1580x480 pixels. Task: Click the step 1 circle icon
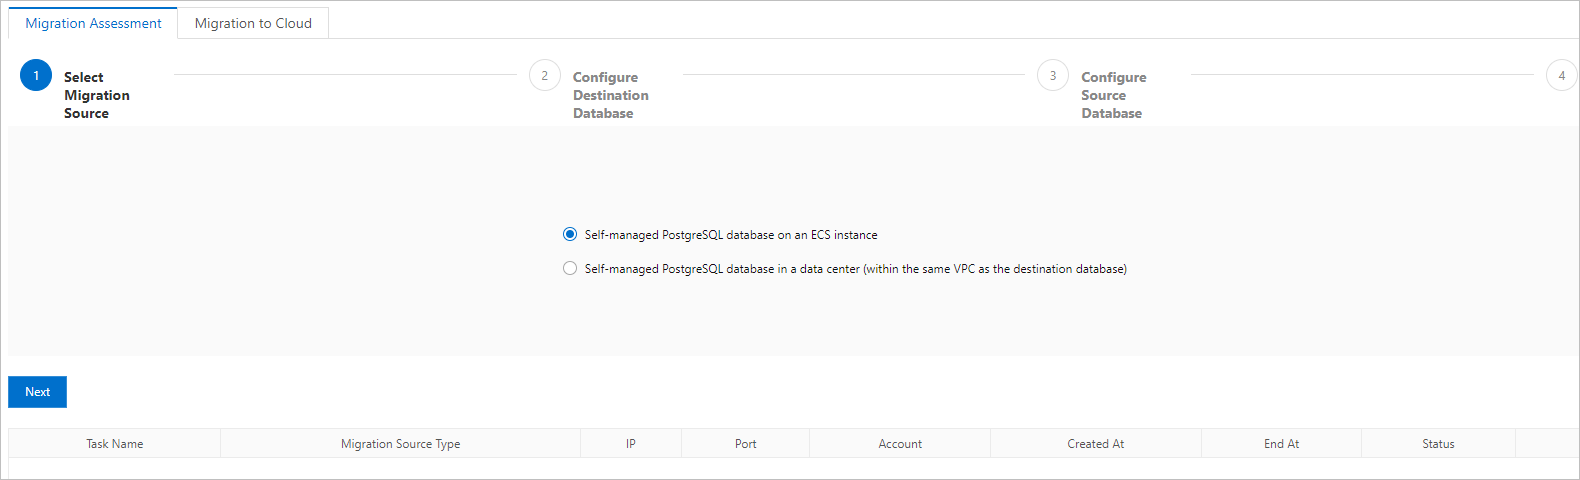(36, 75)
